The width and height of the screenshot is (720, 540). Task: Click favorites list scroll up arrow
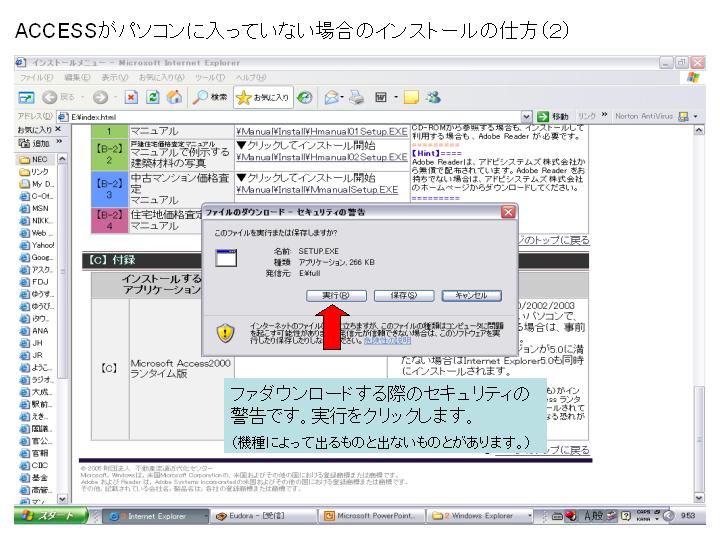point(62,159)
